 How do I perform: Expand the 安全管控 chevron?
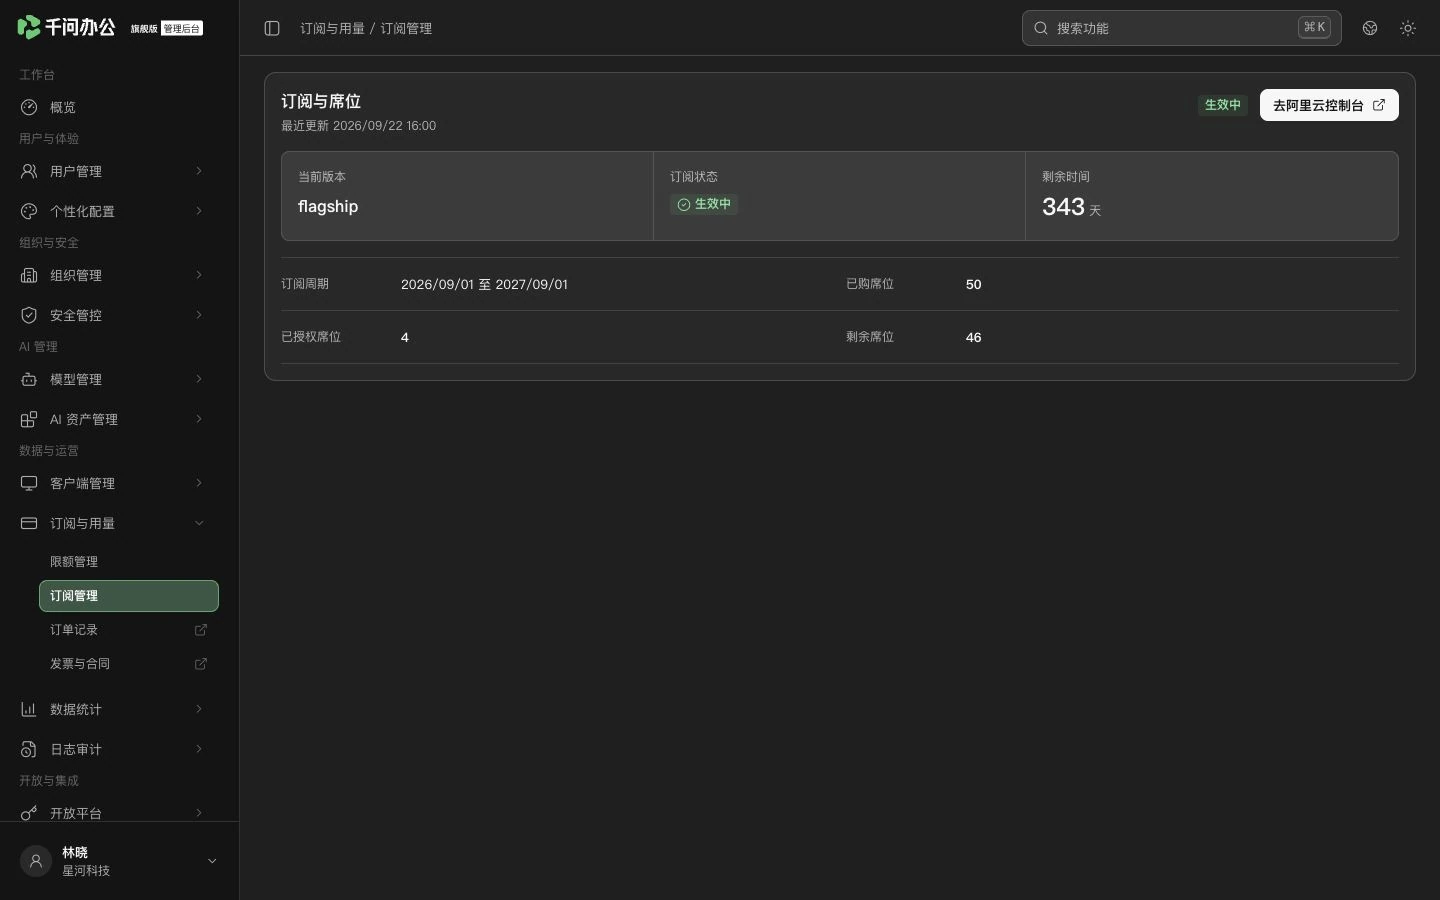(x=199, y=315)
